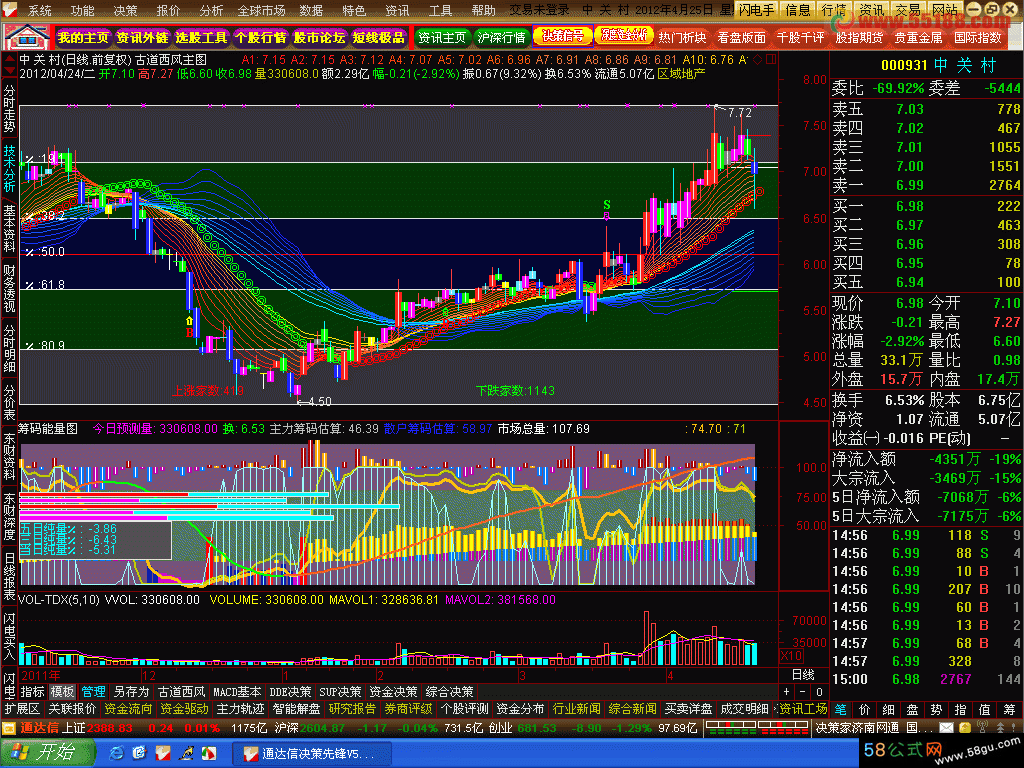Select 价 tab under quote panel

pyautogui.click(x=865, y=709)
